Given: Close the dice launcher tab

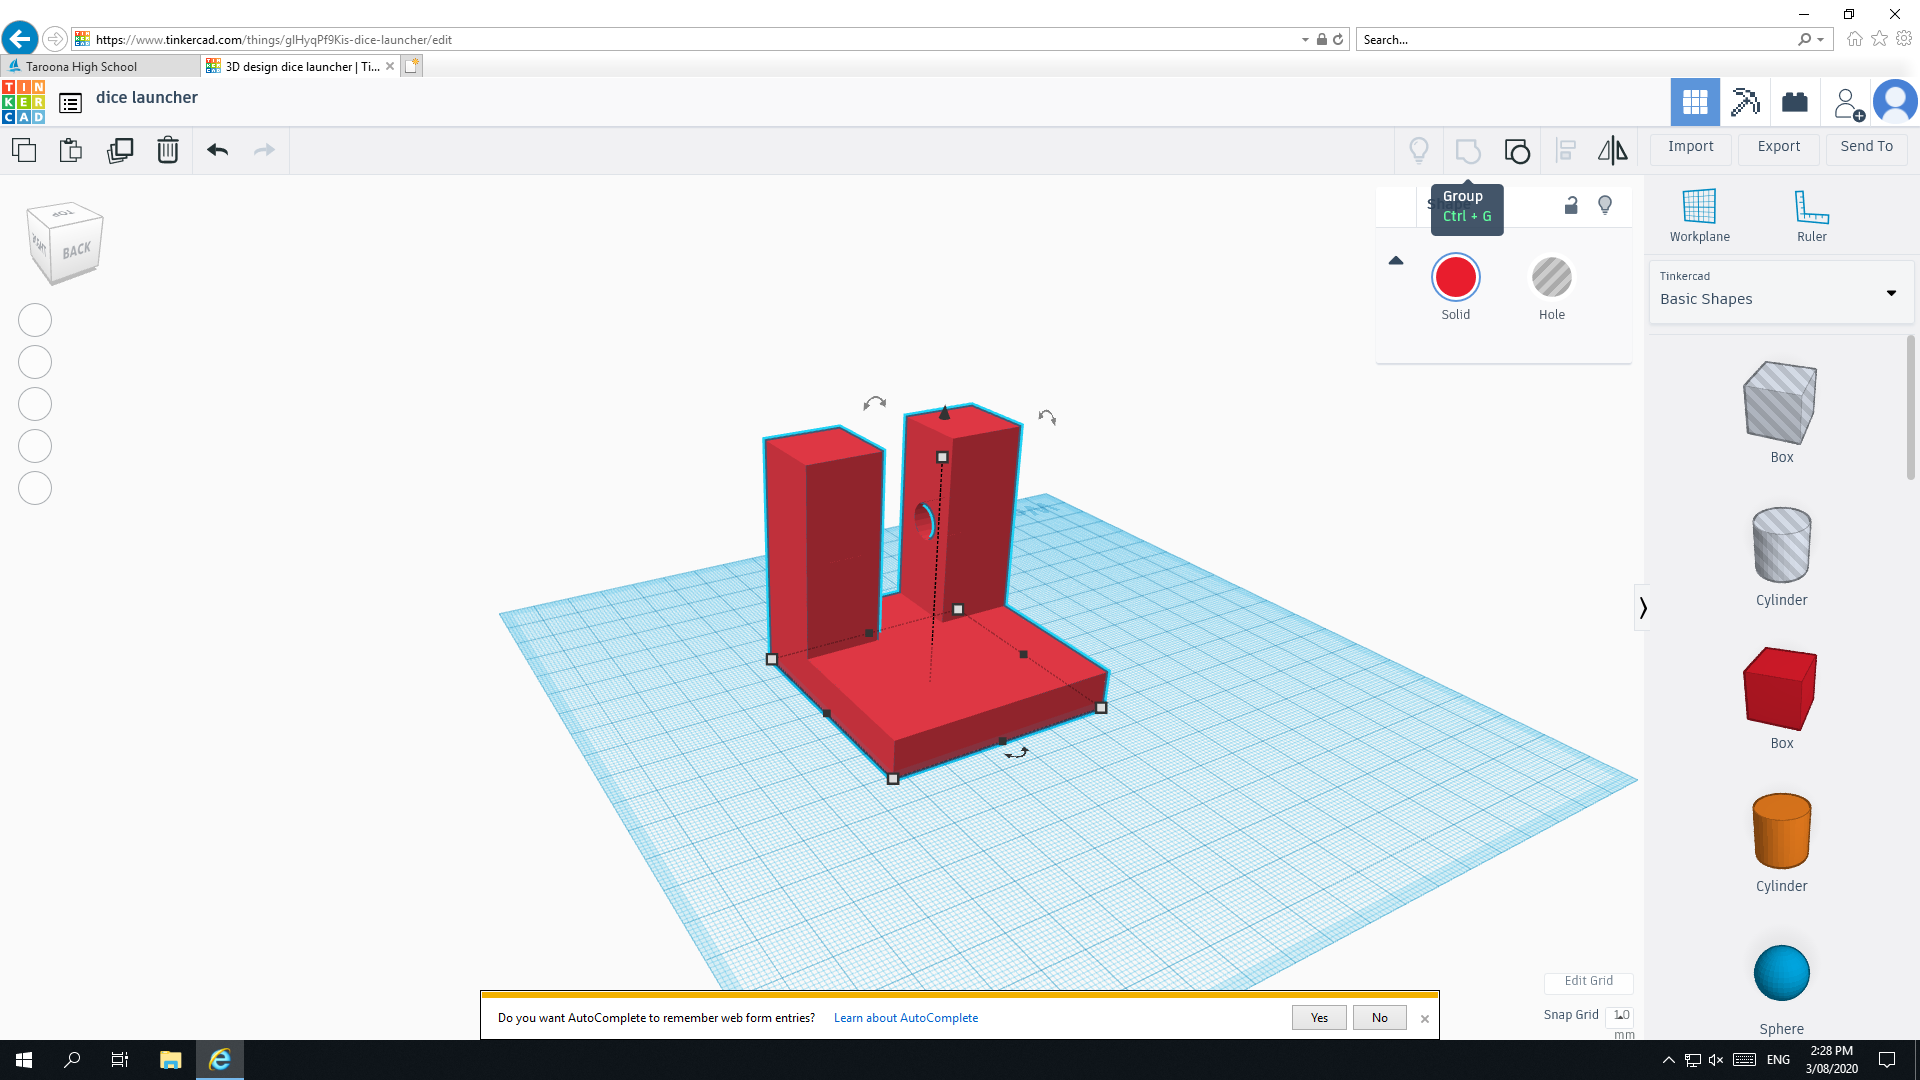Looking at the screenshot, I should pos(390,66).
